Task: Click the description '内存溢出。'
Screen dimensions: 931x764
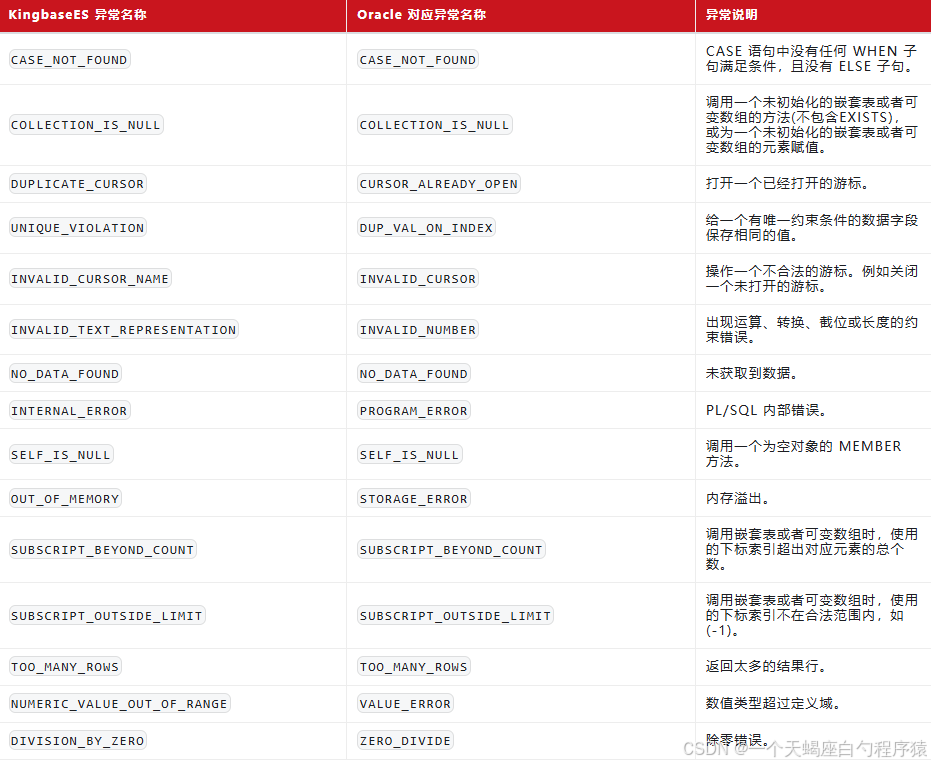Action: [x=737, y=498]
